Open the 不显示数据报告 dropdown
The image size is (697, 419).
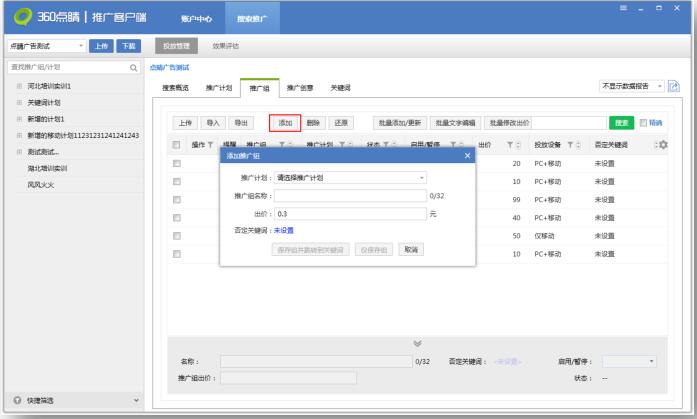(x=631, y=88)
